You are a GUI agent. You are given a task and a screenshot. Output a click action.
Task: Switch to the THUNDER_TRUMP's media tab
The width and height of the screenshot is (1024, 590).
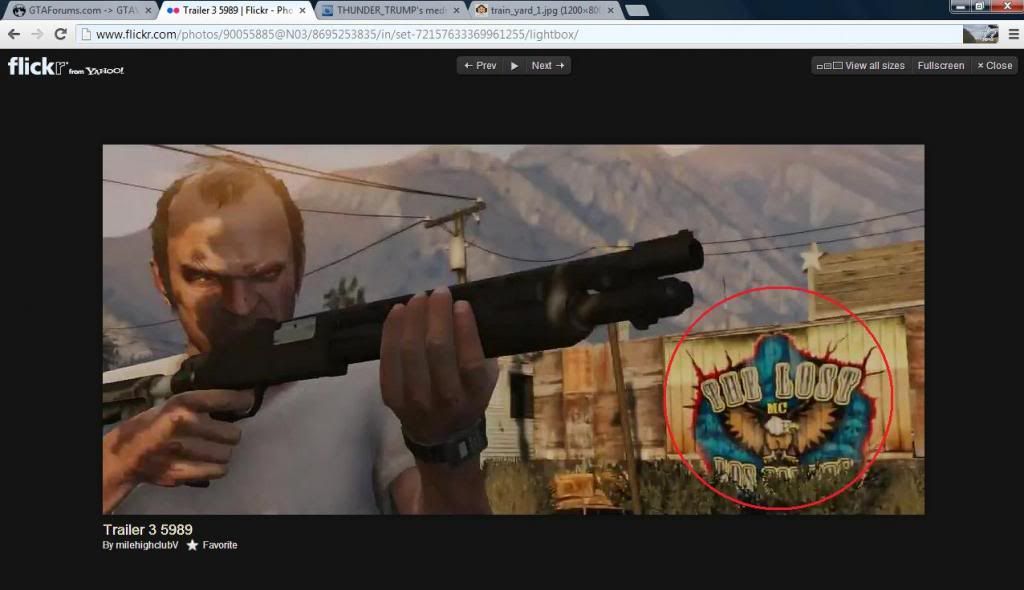coord(392,10)
